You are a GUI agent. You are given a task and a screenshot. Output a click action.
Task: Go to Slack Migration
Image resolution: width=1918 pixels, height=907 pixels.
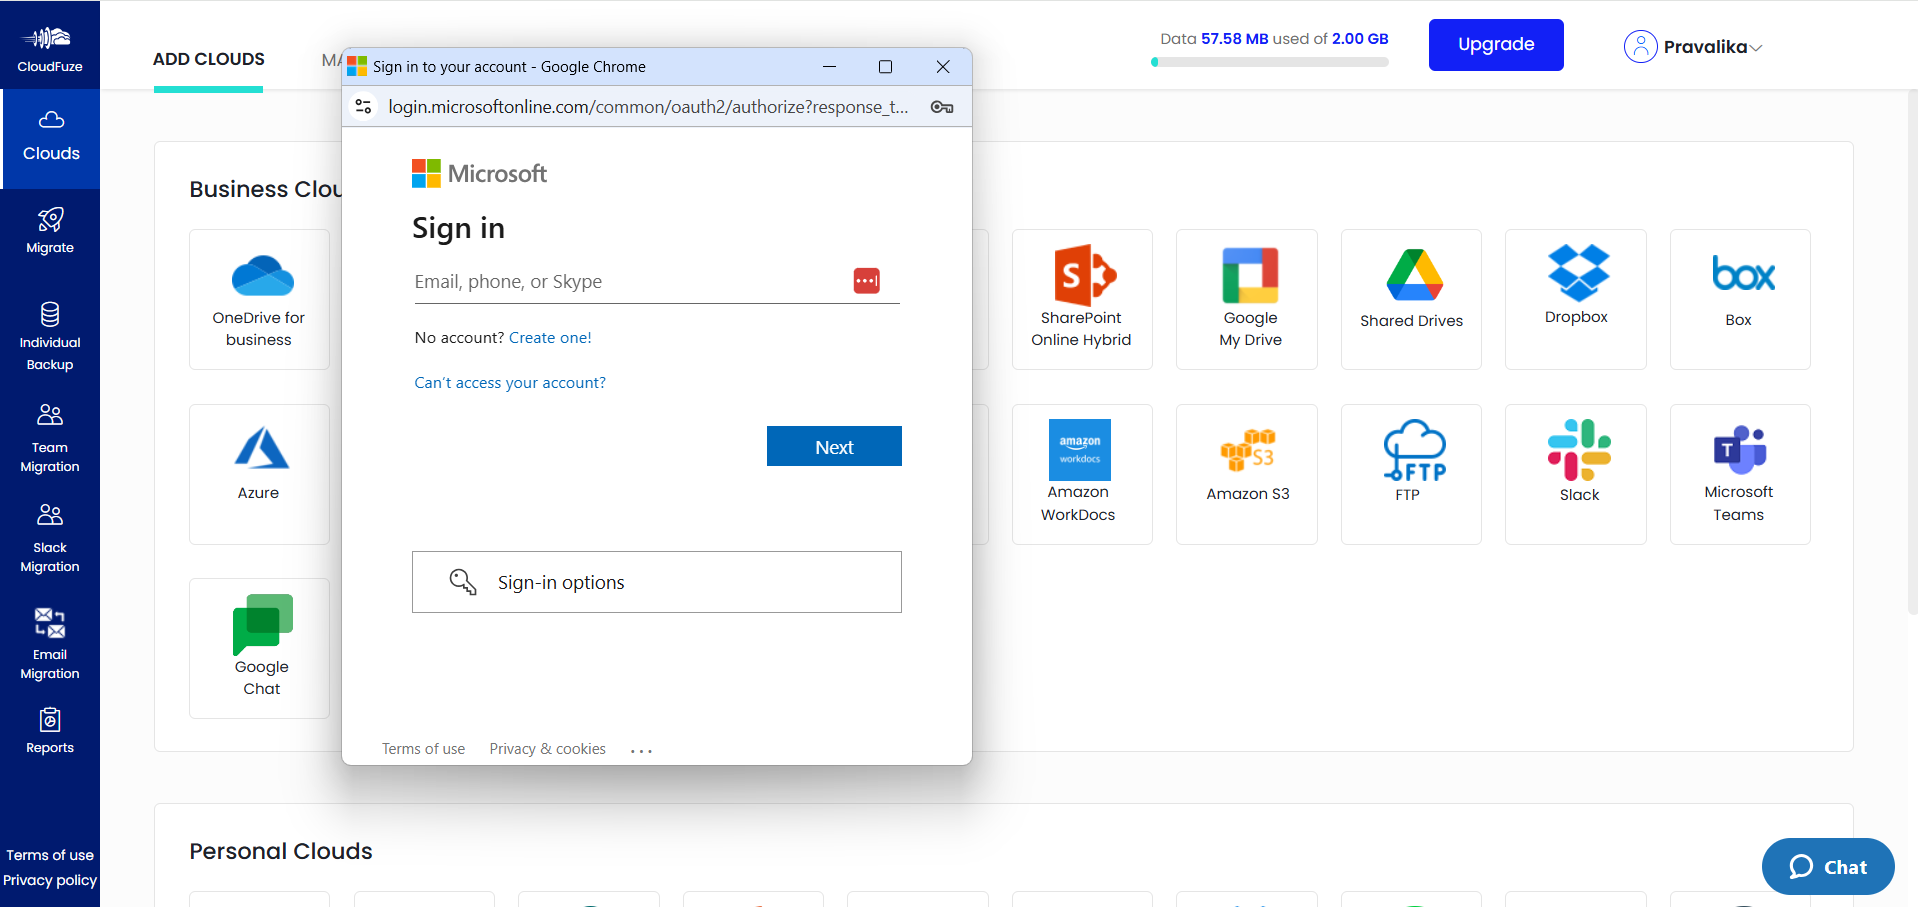[x=50, y=538]
